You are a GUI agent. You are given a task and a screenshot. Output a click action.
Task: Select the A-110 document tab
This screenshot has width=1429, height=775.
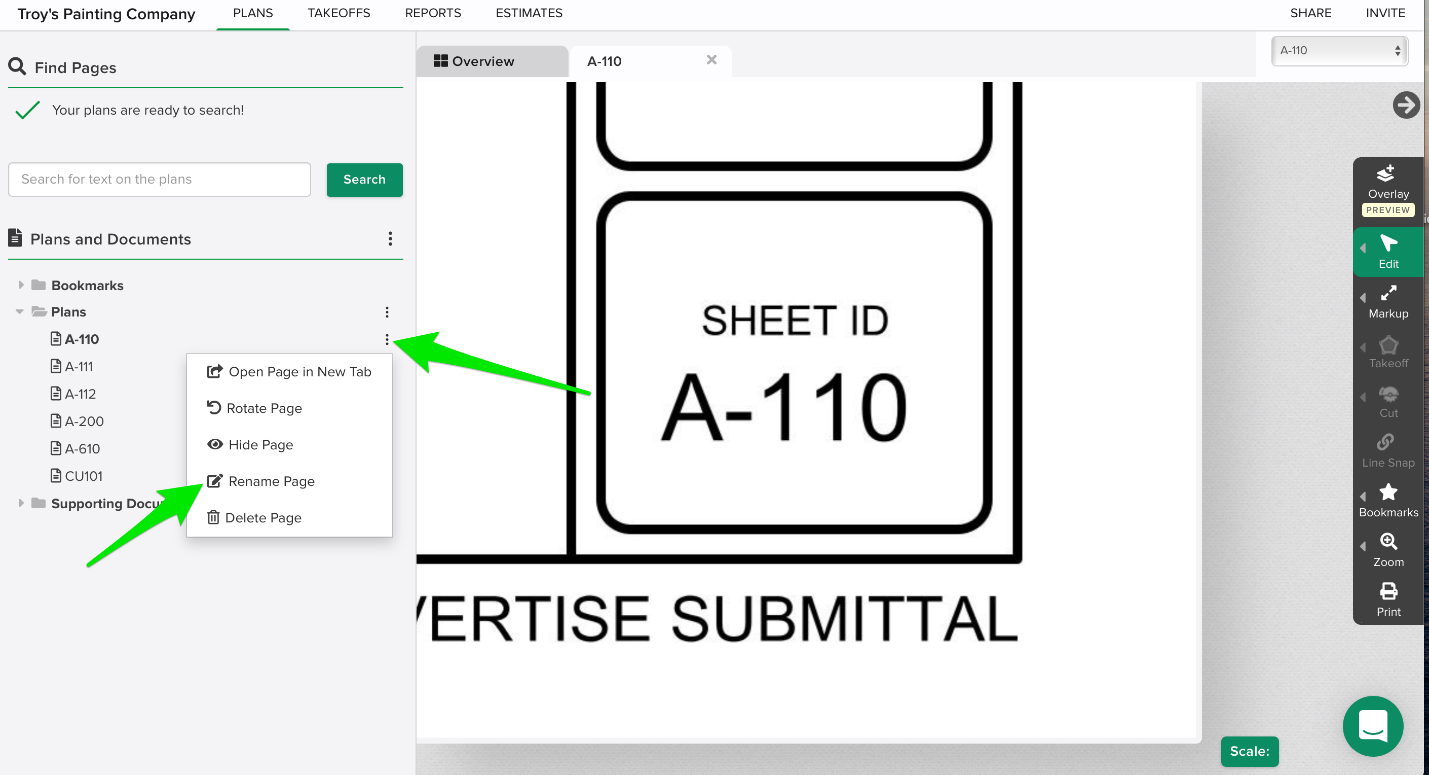click(x=604, y=61)
